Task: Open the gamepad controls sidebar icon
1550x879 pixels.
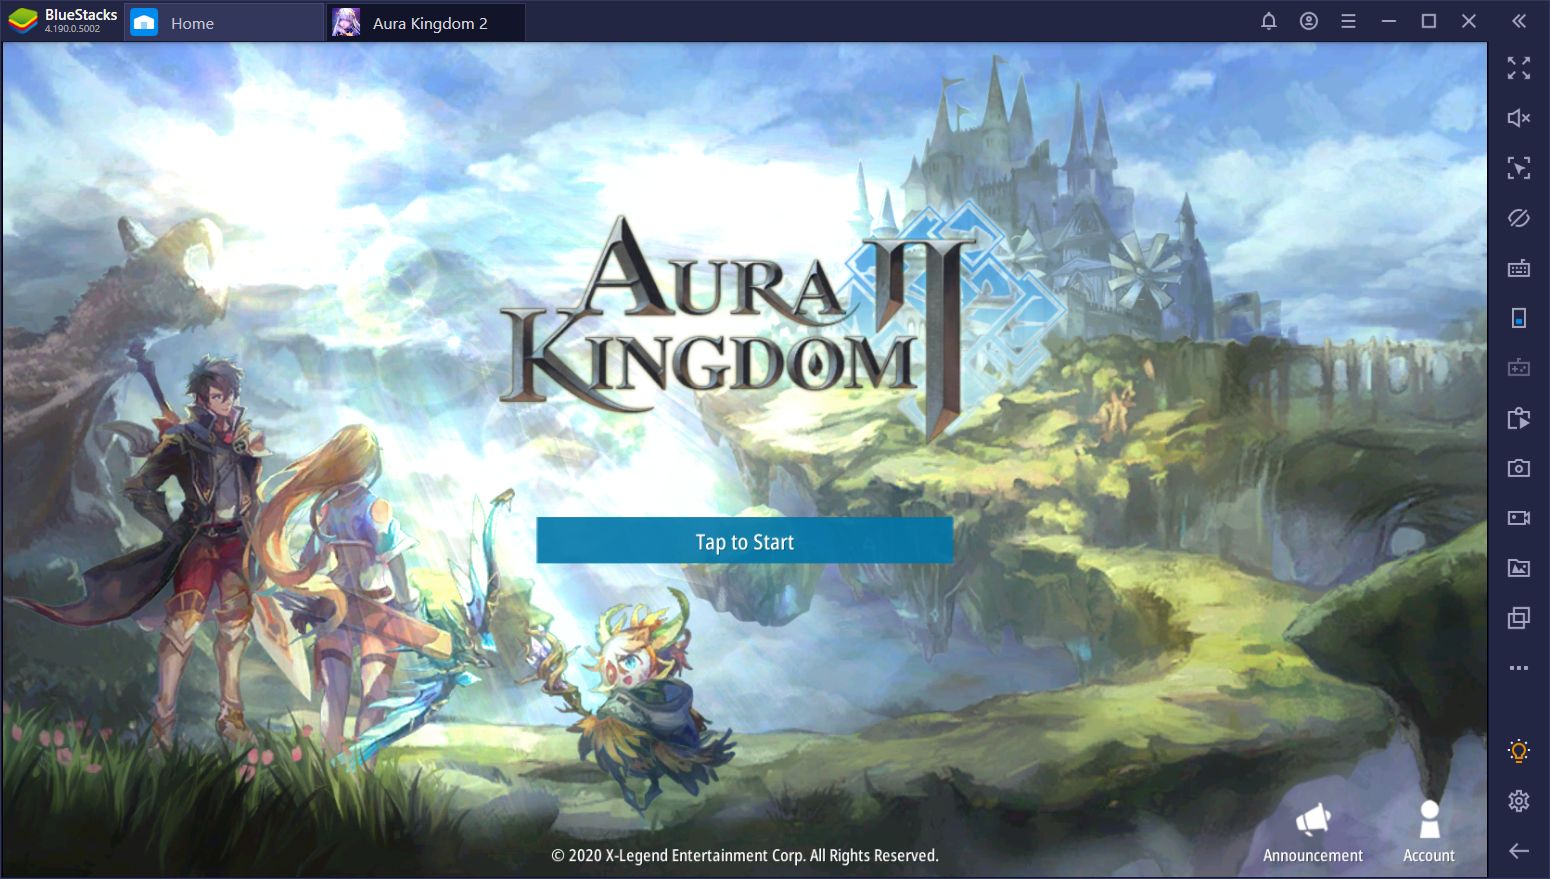Action: (1519, 368)
